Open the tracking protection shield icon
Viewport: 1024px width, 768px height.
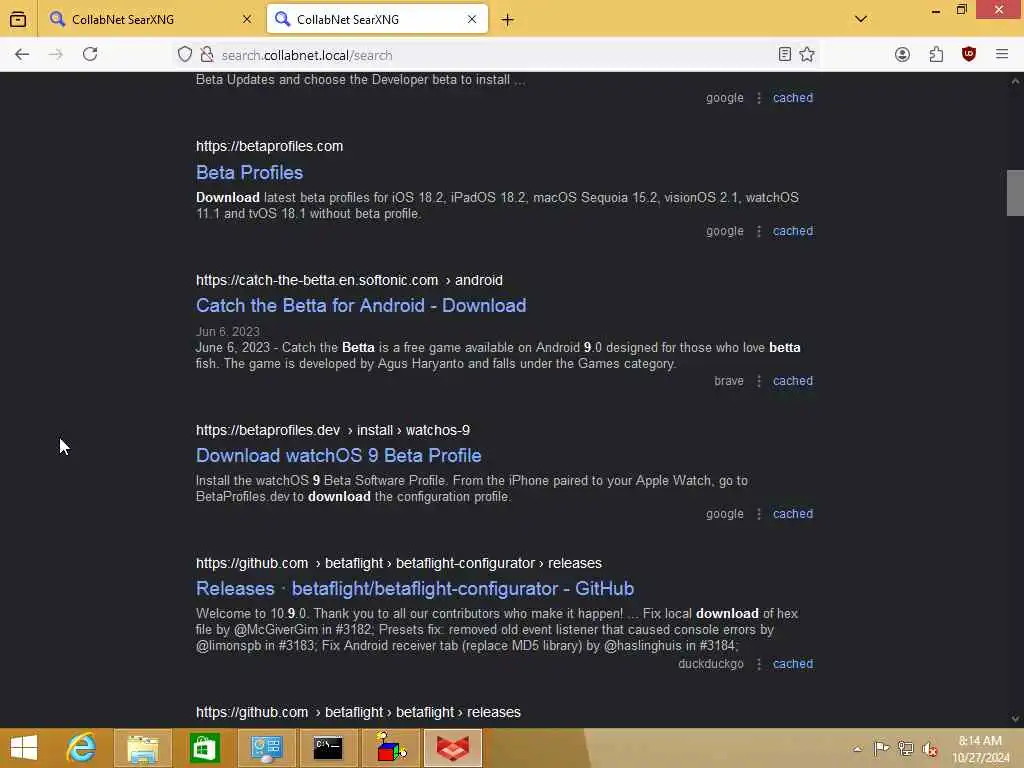coord(185,55)
